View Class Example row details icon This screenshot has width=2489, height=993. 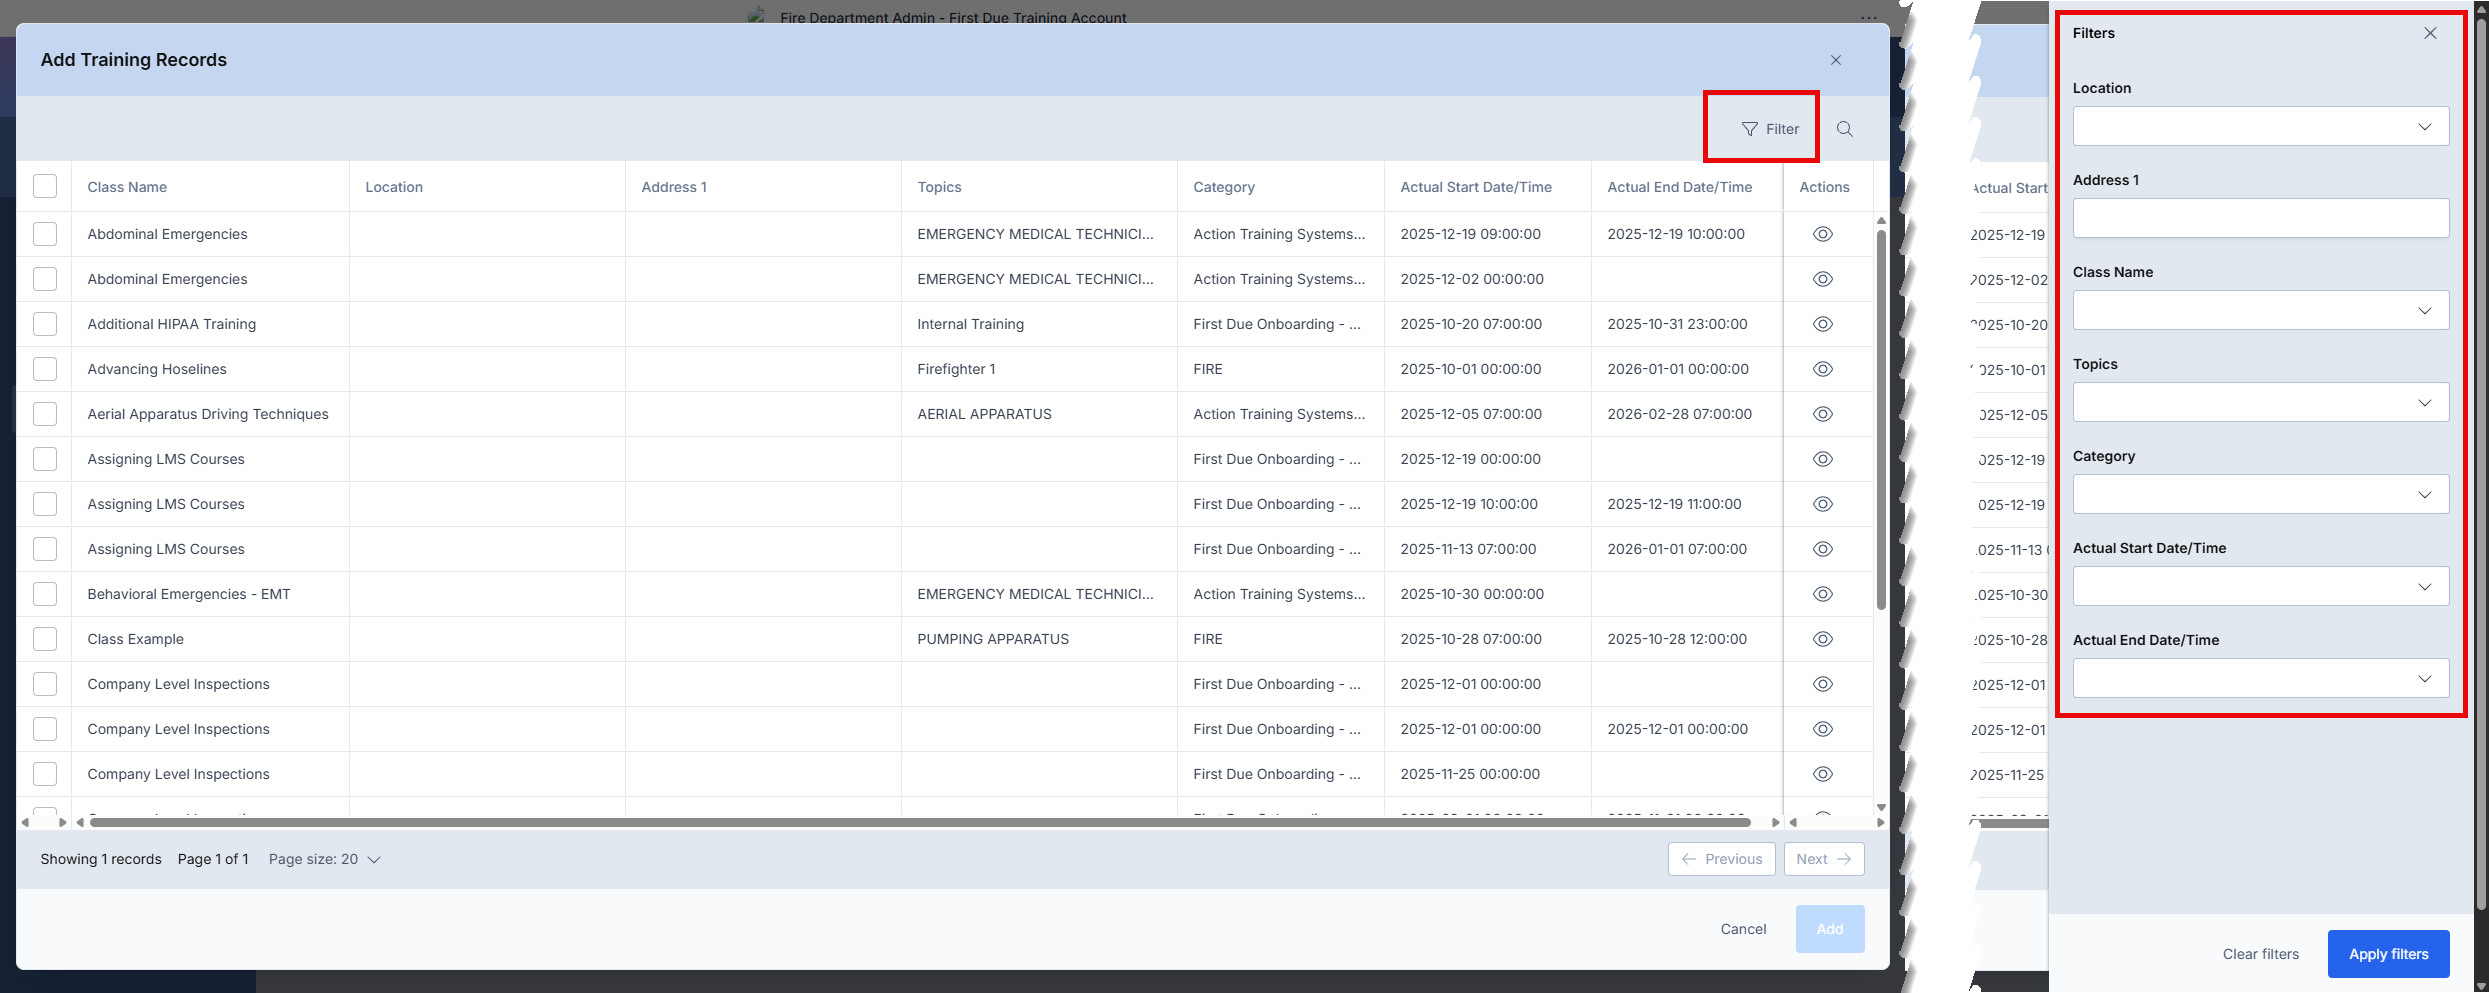click(1823, 639)
